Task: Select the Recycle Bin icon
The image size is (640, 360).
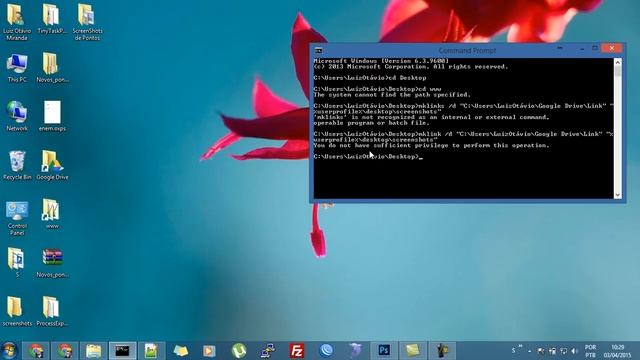Action: 17,165
